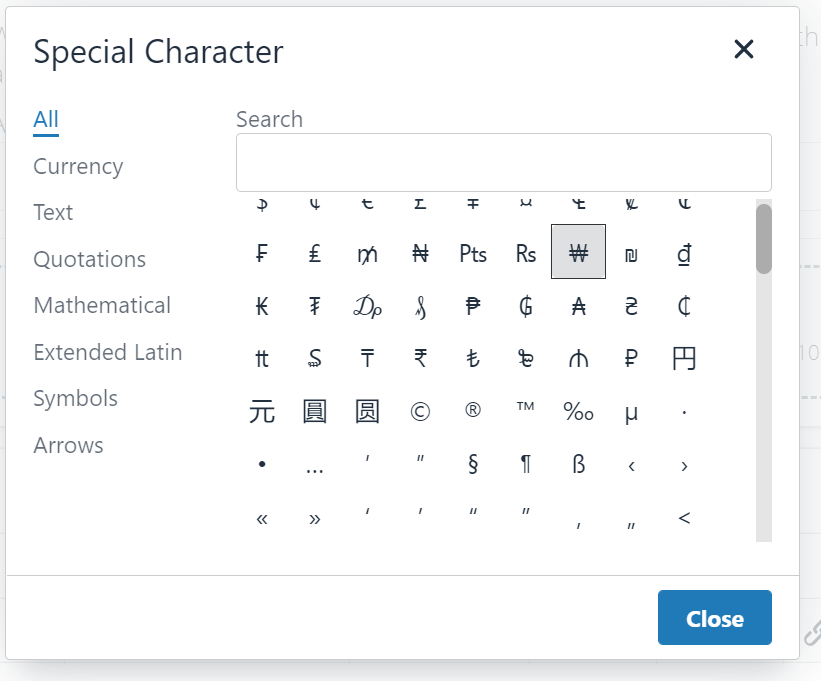Pick the Russian ruble ₽ symbol
This screenshot has height=681, width=821.
631,359
